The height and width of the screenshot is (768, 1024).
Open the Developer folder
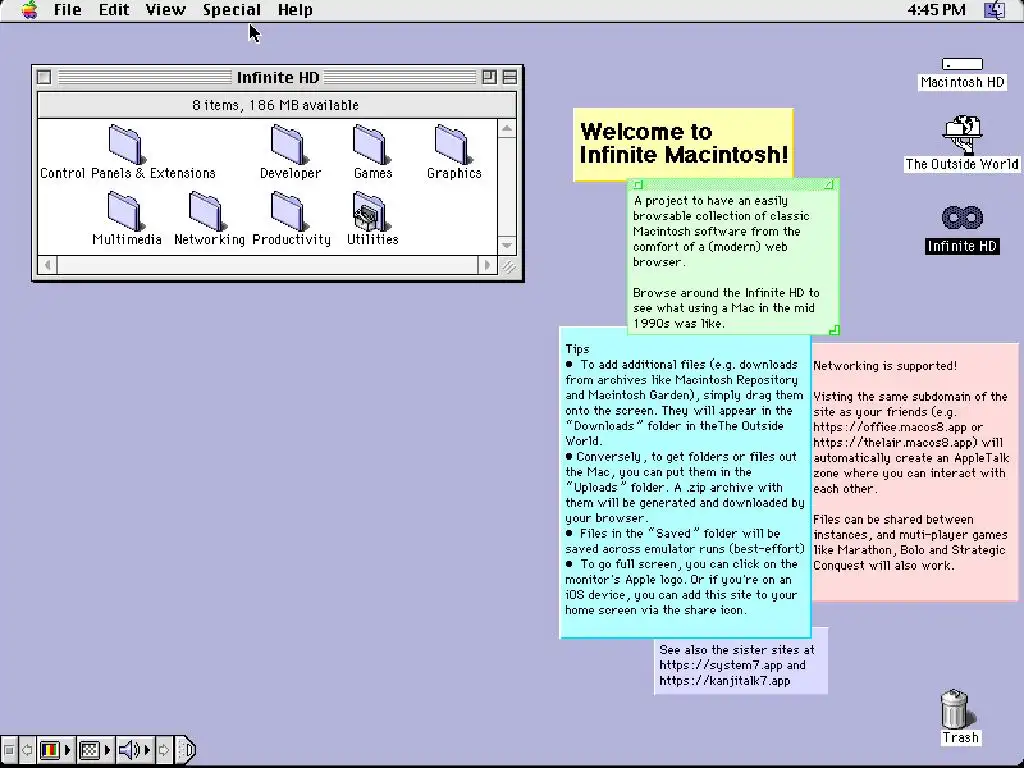[288, 144]
